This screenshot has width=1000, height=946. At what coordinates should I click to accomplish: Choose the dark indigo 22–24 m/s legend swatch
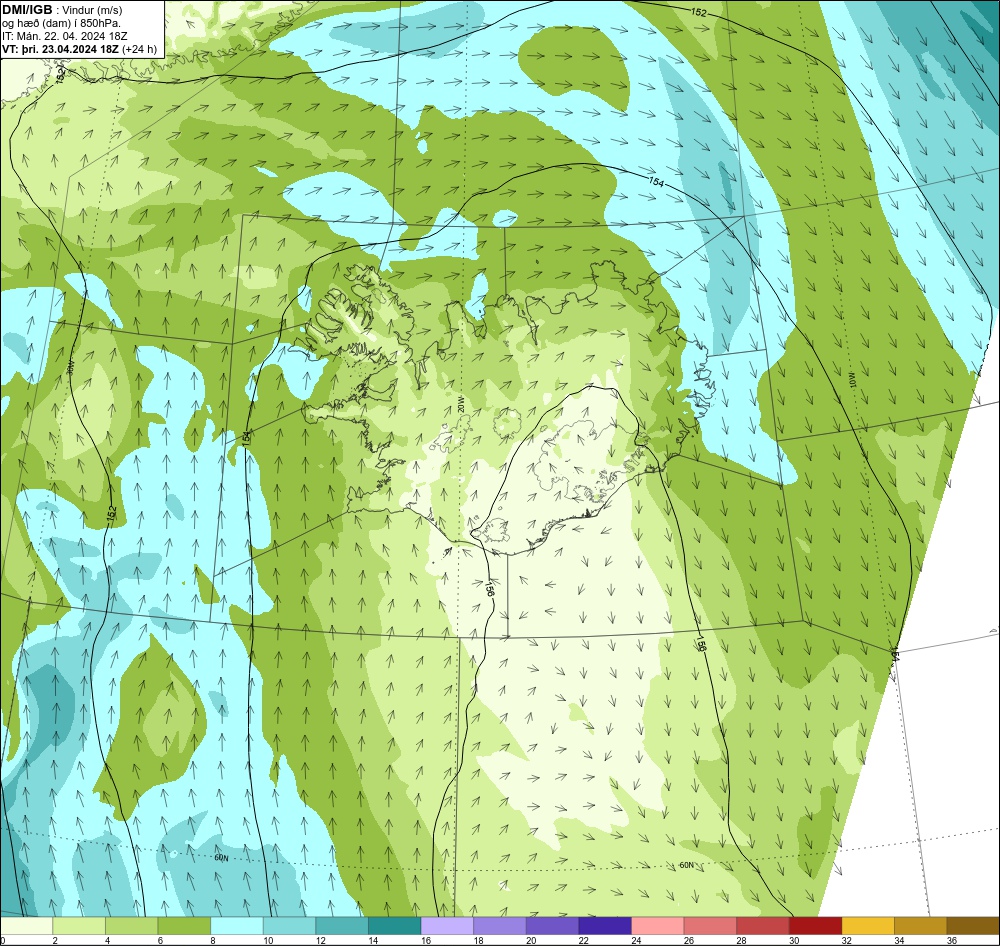[605, 926]
